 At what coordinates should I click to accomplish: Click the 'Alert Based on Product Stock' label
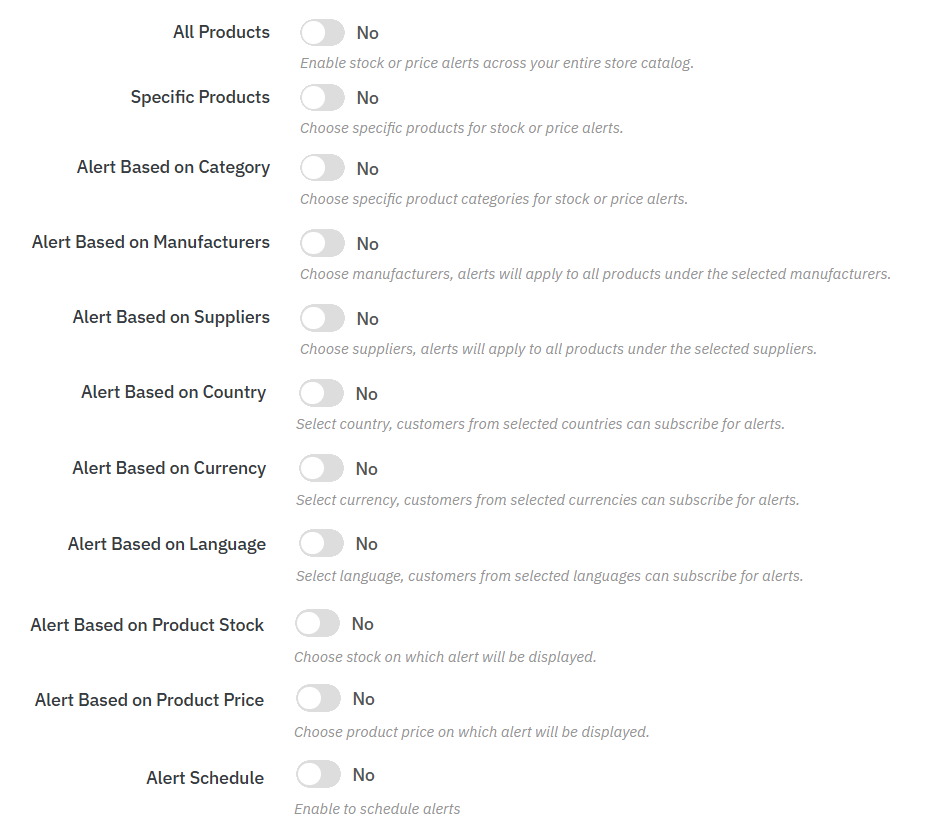coord(147,625)
